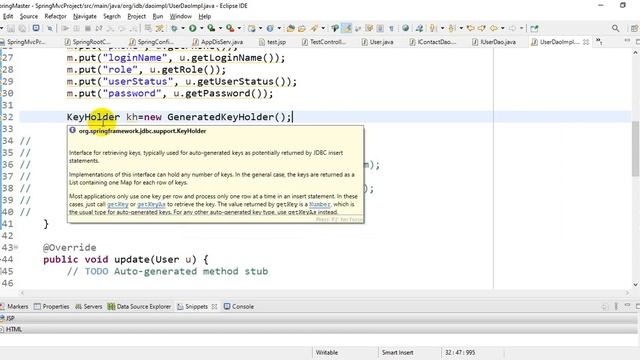The width and height of the screenshot is (640, 360).
Task: Click the Next Annotation icon
Action: pos(433,29)
